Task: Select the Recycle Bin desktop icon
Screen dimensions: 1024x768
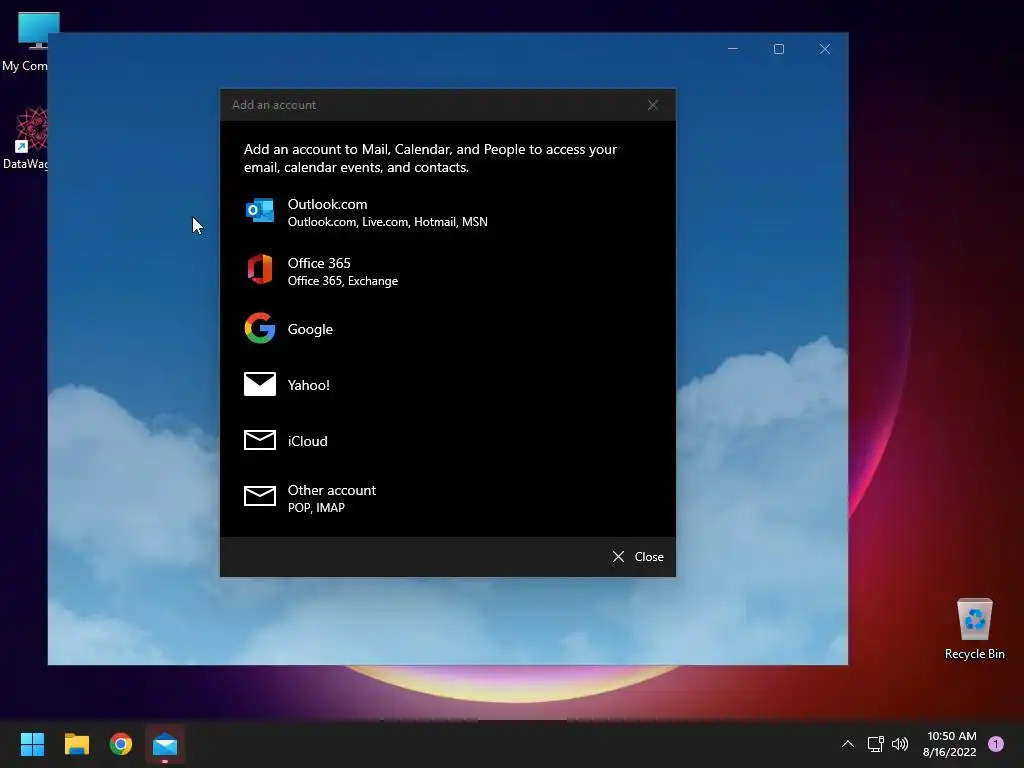Action: (x=974, y=629)
